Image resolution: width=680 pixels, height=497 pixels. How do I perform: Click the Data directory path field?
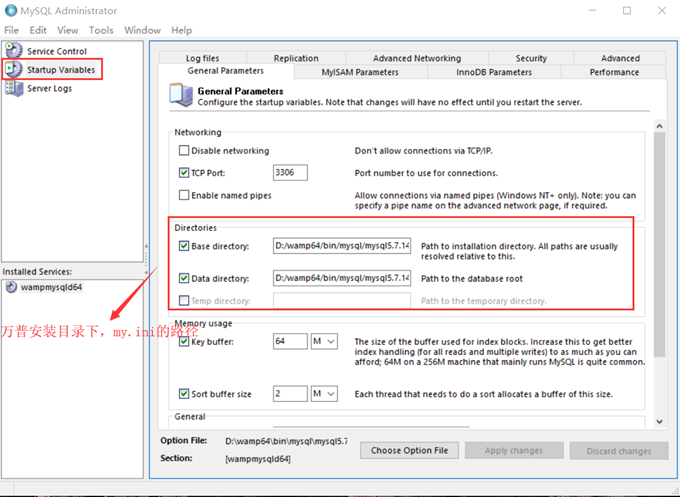click(342, 278)
